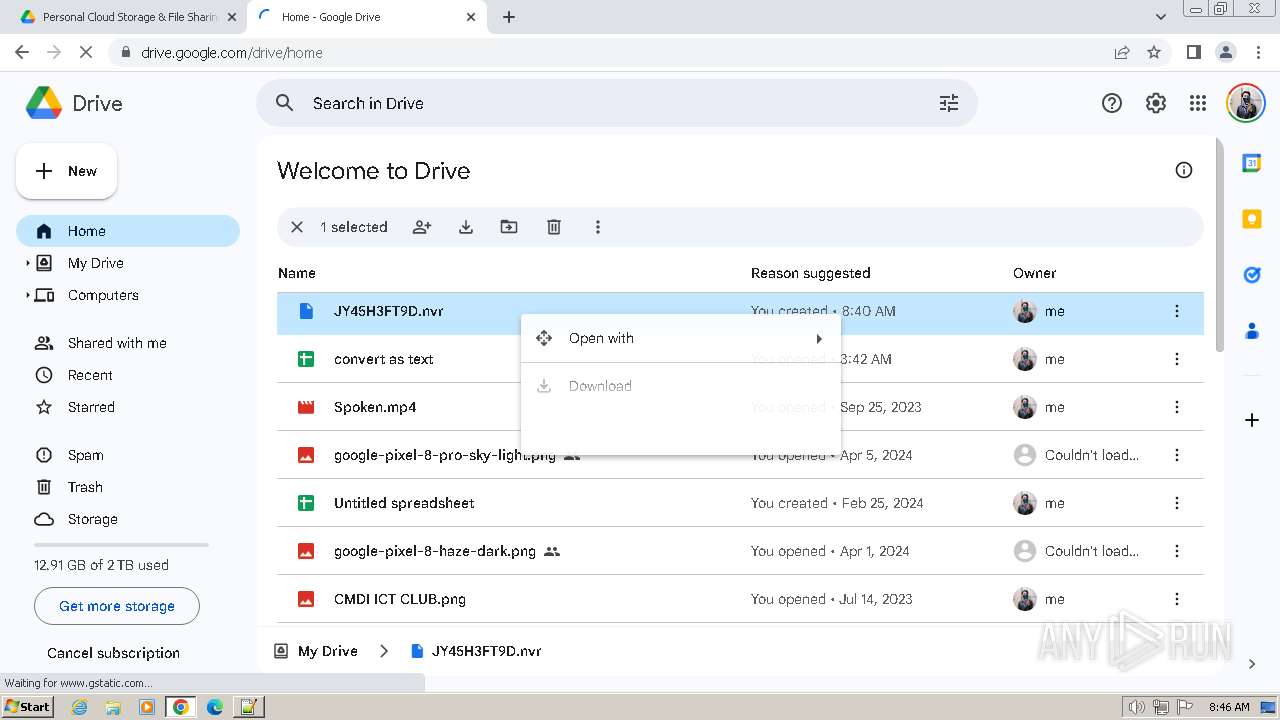Screen dimensions: 1280x720
Task: Expand the Computers tree arrow
Action: pos(28,295)
